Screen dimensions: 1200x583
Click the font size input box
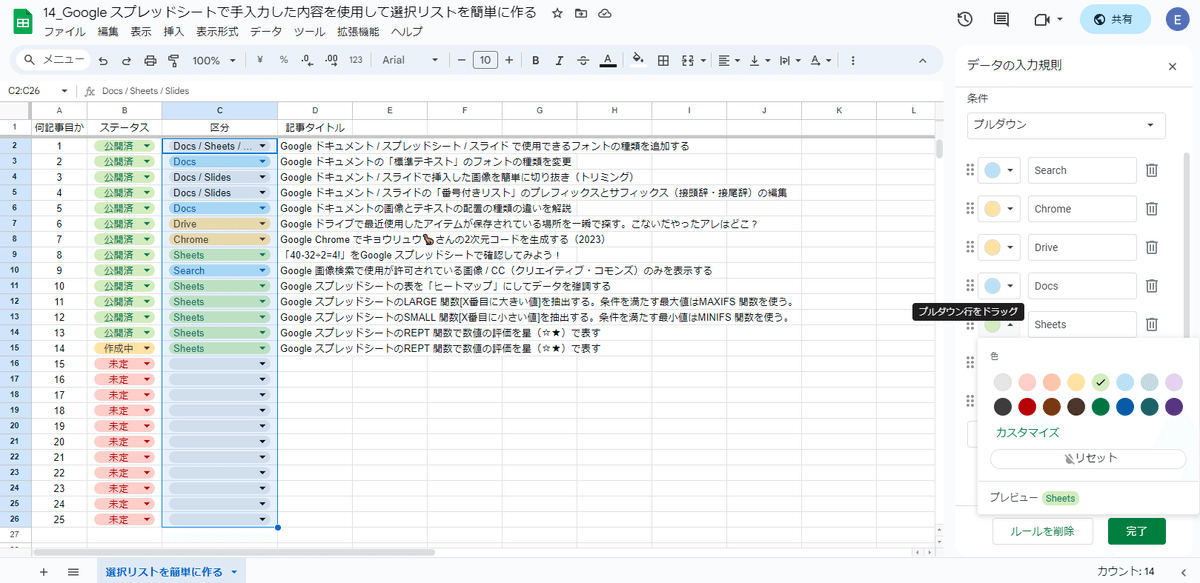coord(485,60)
